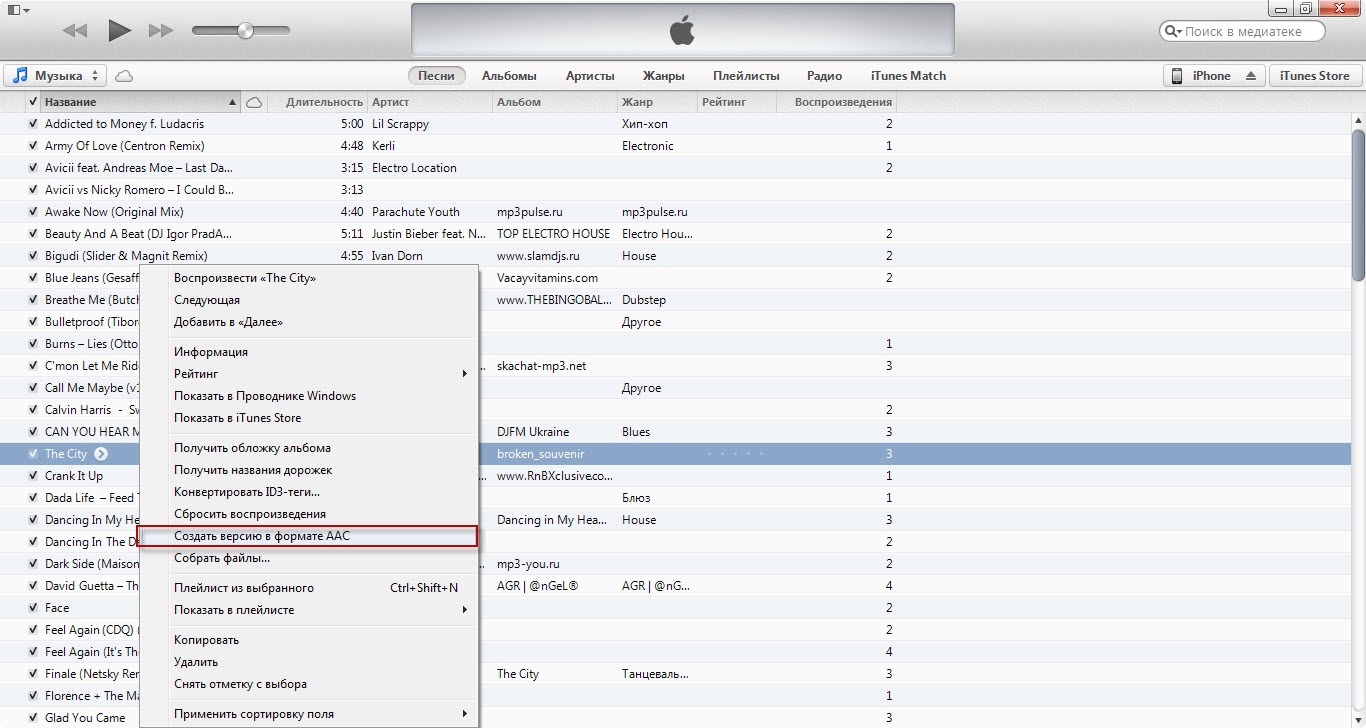Expand the Рейтинг submenu
1366x728 pixels.
(309, 374)
